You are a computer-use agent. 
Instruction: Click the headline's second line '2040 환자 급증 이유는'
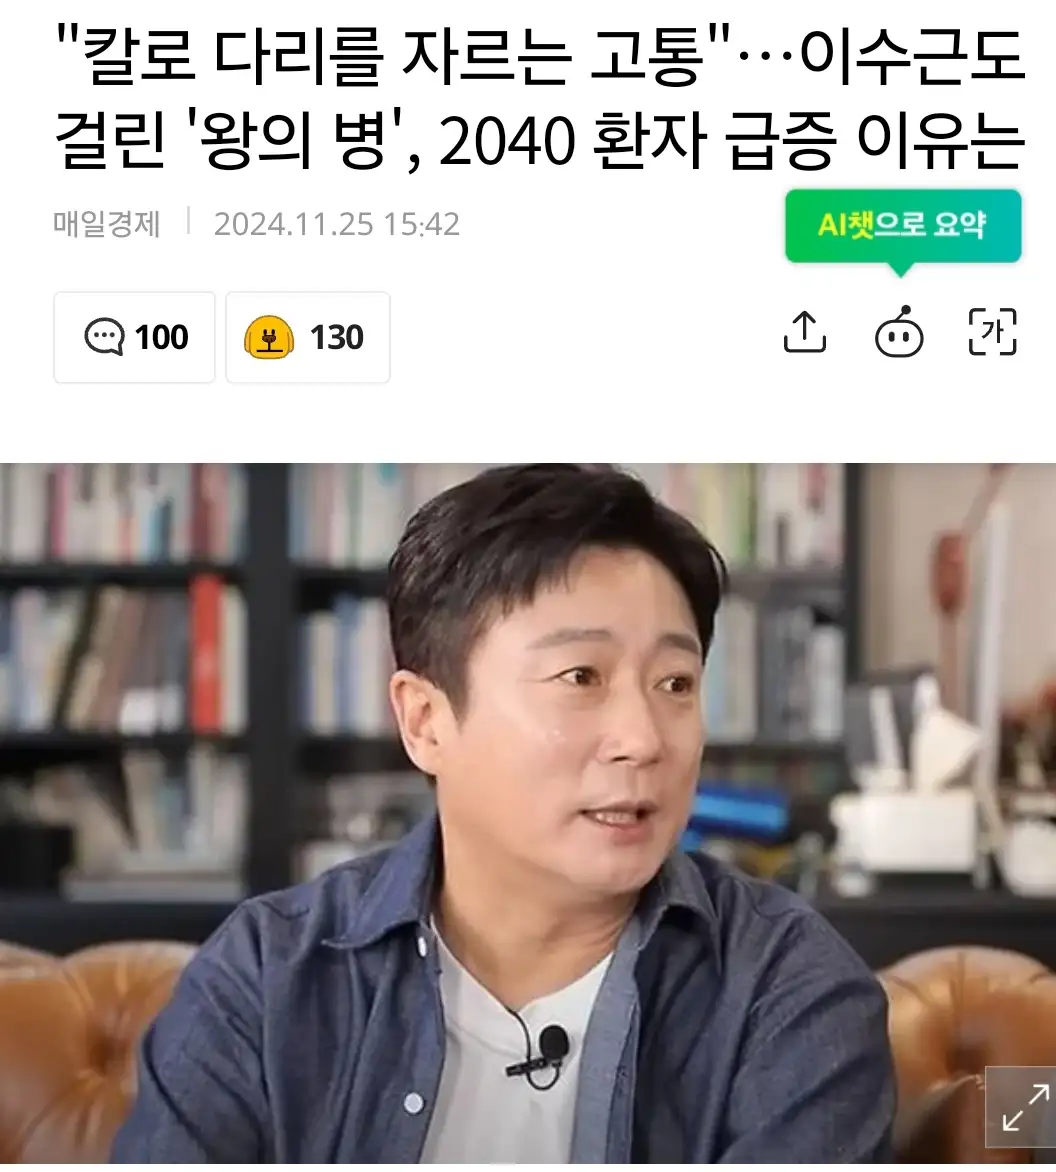pyautogui.click(x=732, y=140)
